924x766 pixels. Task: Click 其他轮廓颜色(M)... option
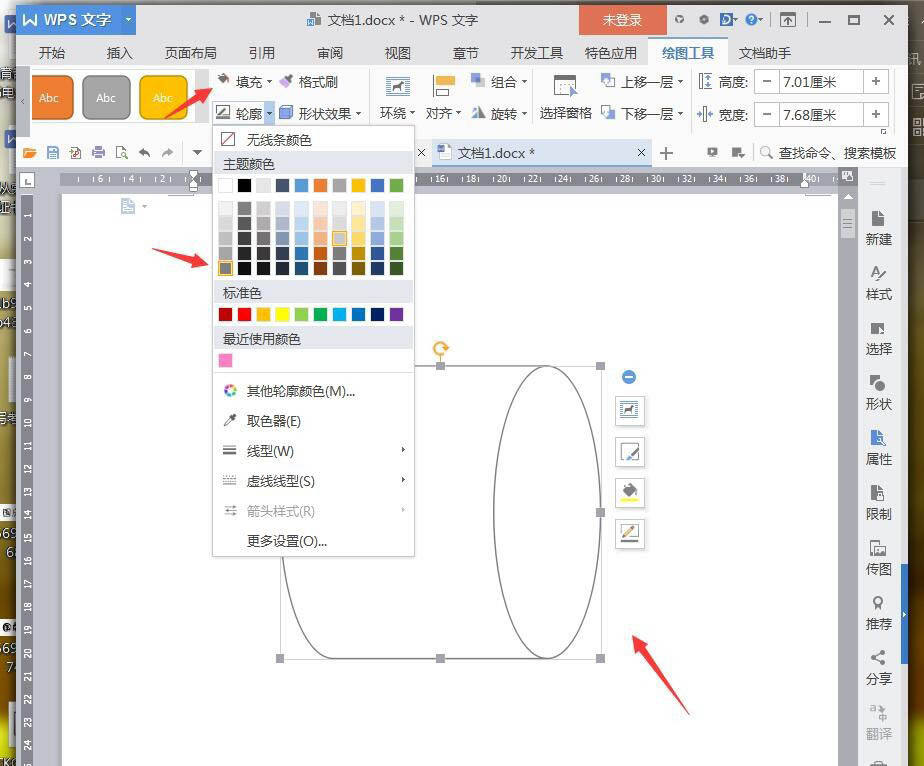tap(313, 391)
